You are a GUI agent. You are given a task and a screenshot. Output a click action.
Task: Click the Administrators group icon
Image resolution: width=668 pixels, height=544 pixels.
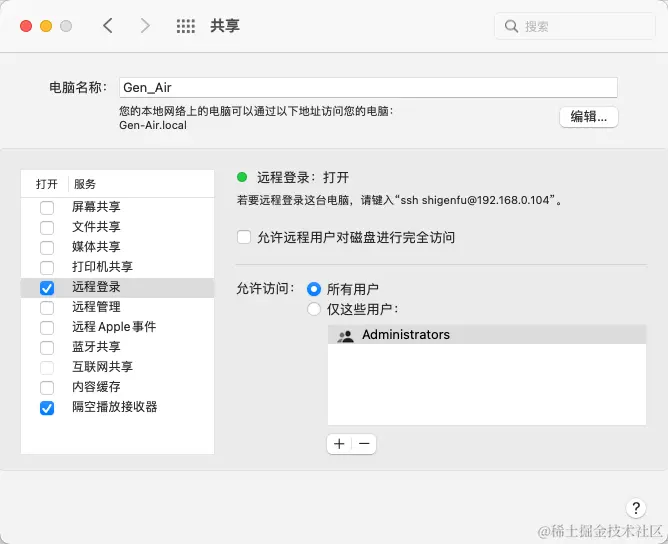(x=346, y=336)
